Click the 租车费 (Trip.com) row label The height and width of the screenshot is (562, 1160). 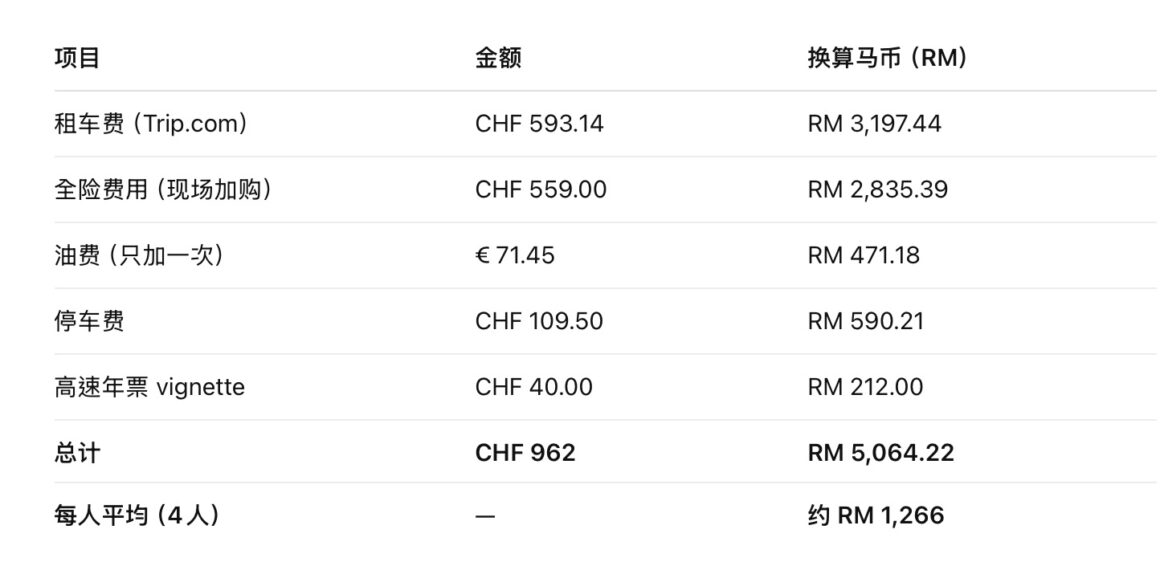point(151,124)
